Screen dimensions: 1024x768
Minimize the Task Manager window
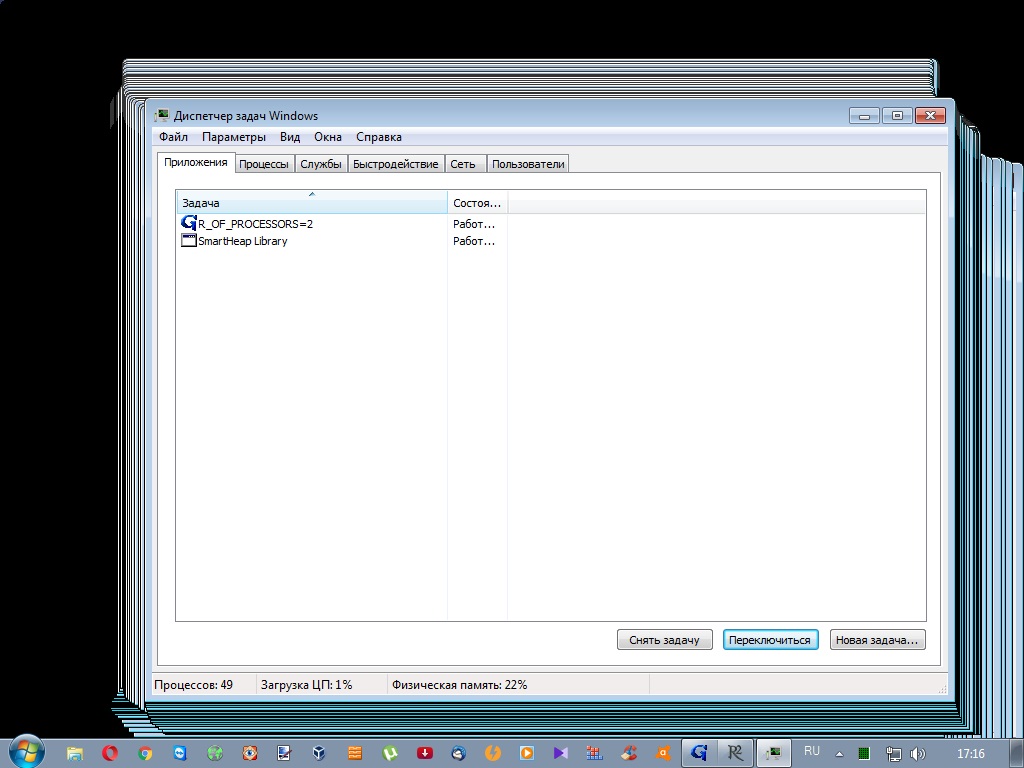coord(864,116)
